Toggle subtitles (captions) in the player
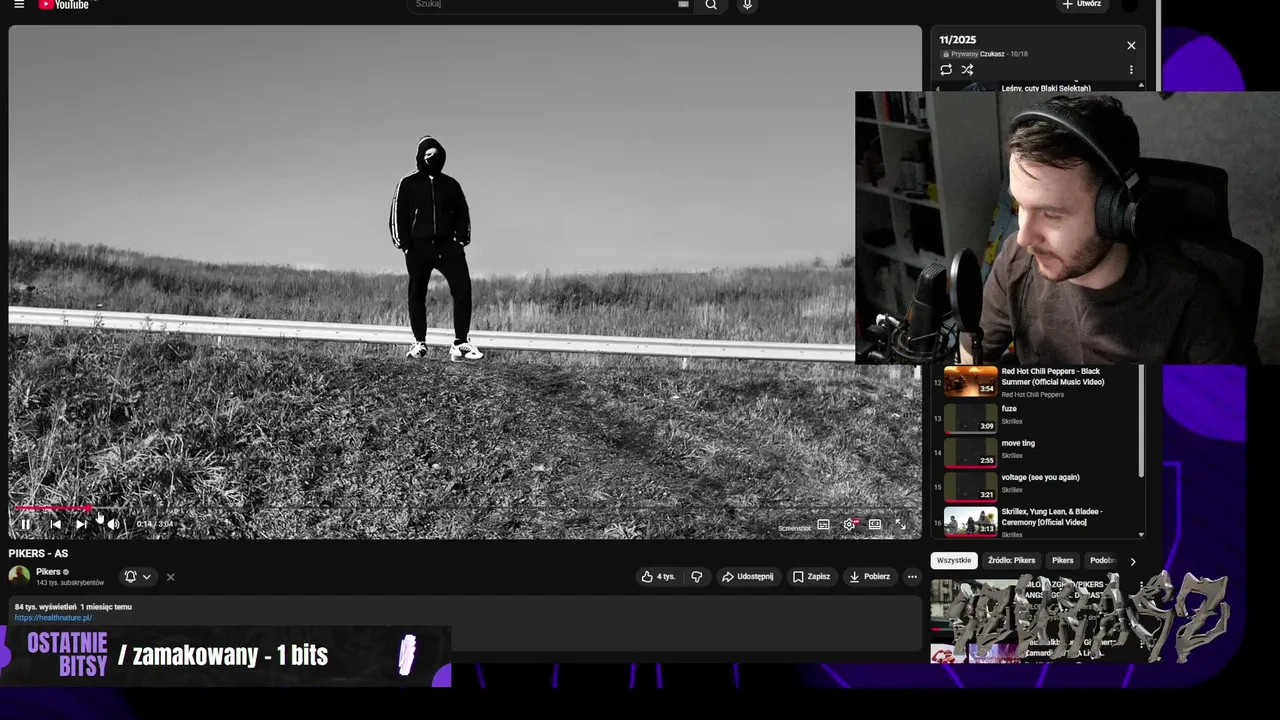1280x720 pixels. [823, 524]
